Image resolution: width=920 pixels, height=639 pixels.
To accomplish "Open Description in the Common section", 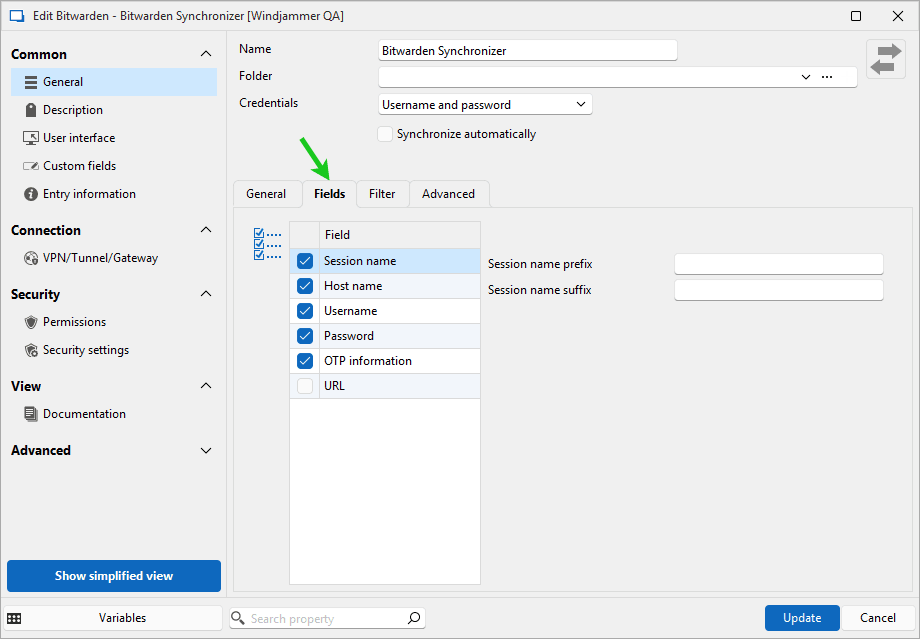I will [x=72, y=110].
